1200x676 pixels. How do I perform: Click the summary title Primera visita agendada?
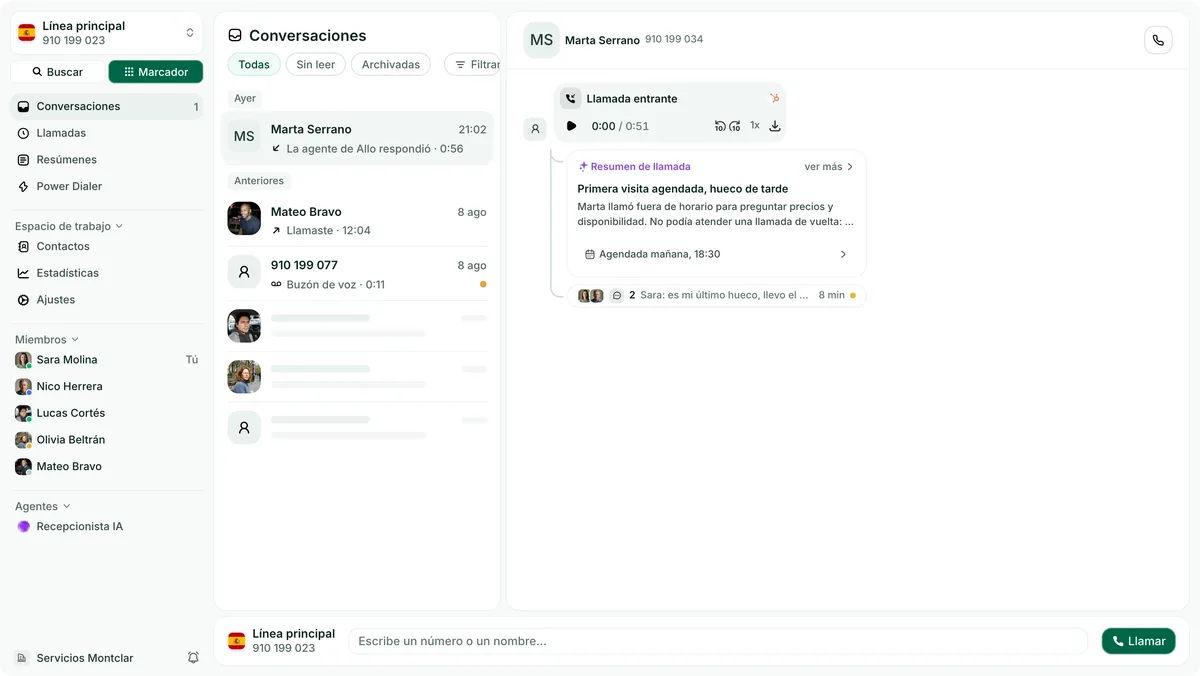(683, 189)
